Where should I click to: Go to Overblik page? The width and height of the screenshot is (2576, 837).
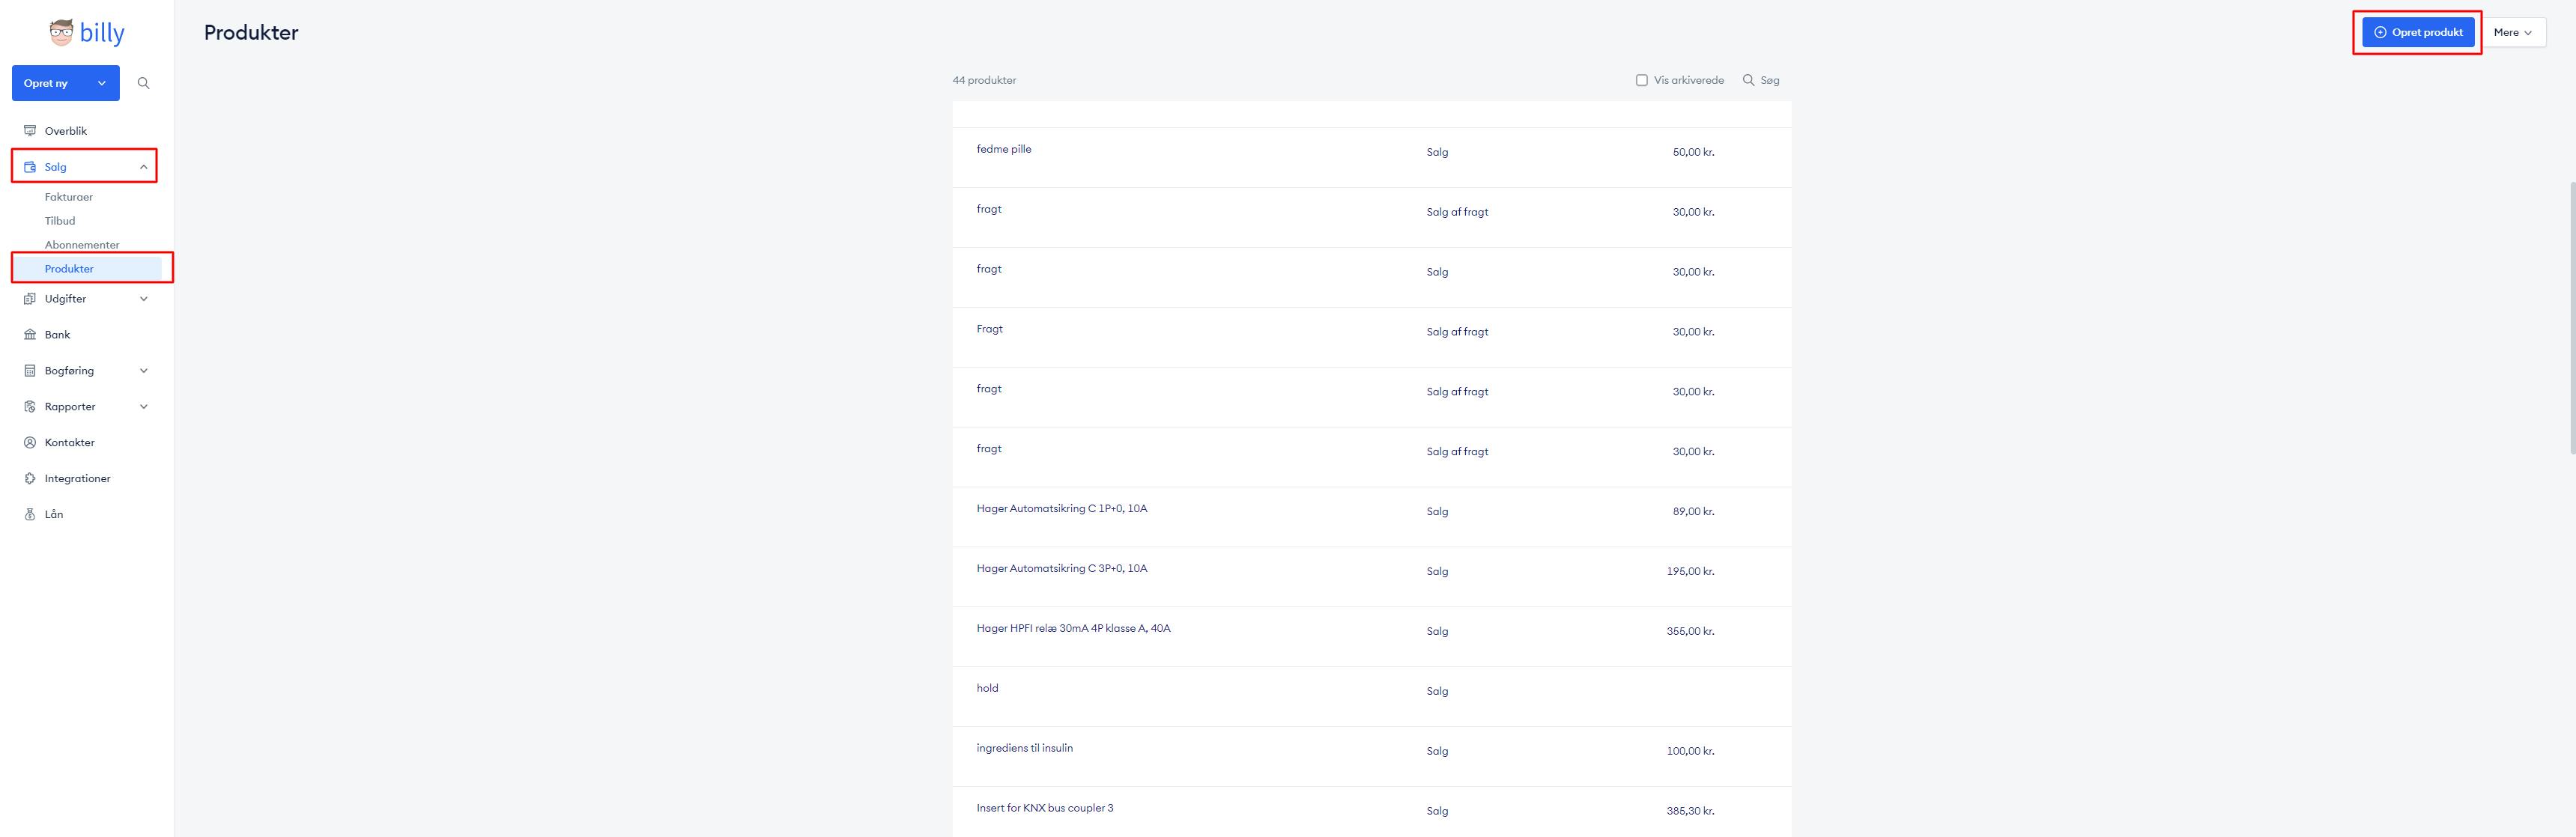66,131
